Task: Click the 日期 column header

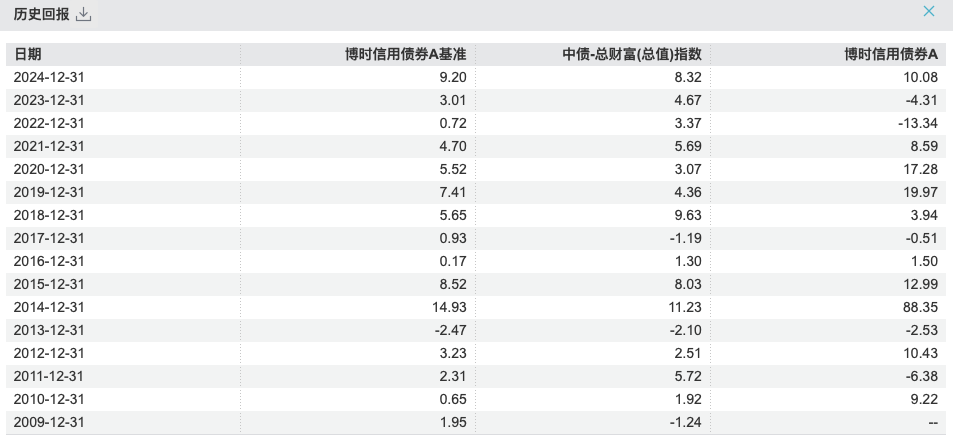Action: (28, 54)
